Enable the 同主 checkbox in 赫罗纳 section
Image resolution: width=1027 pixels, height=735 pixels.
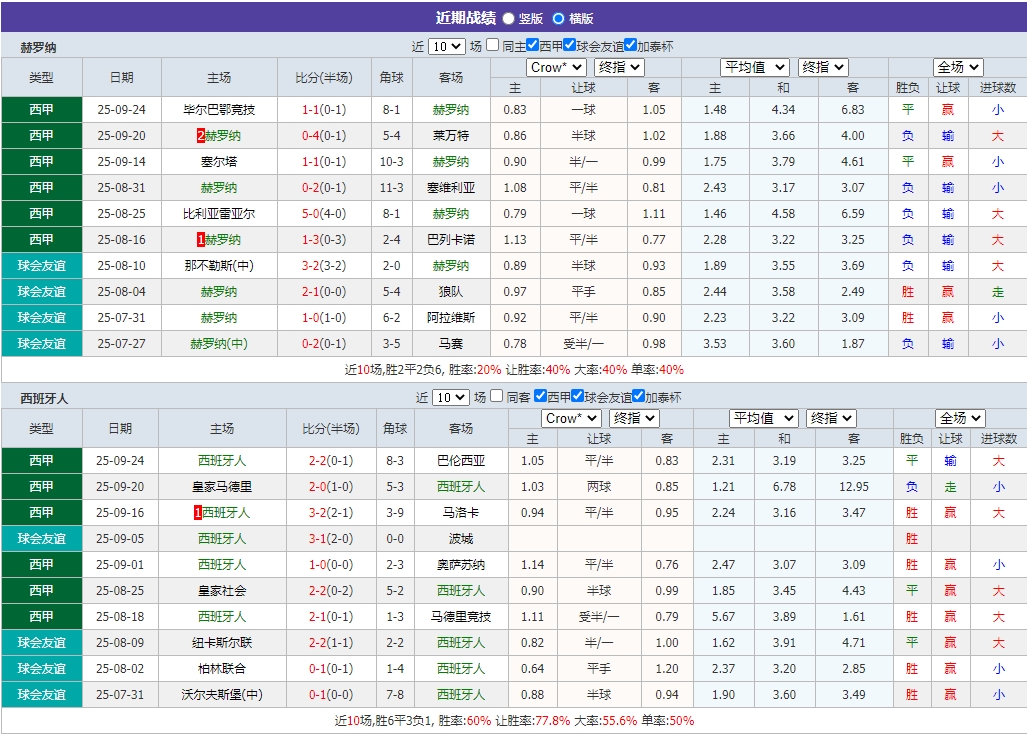point(493,43)
